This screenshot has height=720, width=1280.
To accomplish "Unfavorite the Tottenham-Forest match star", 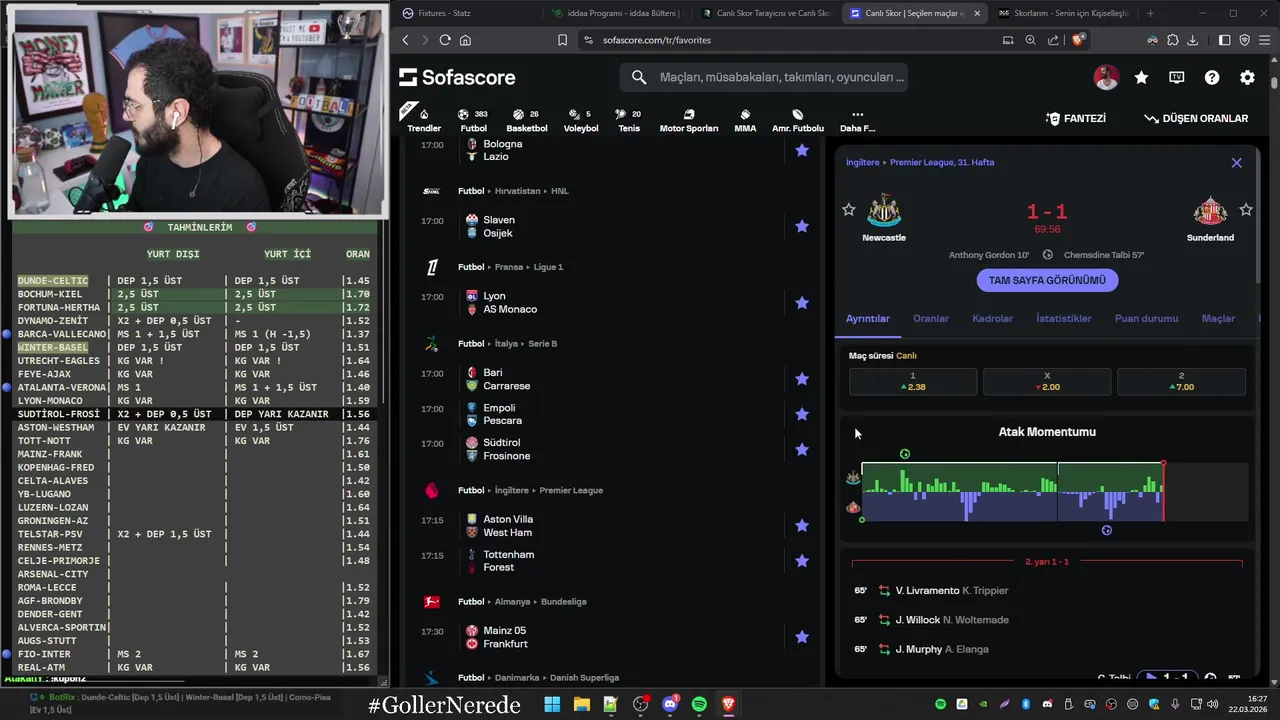I will pos(802,561).
